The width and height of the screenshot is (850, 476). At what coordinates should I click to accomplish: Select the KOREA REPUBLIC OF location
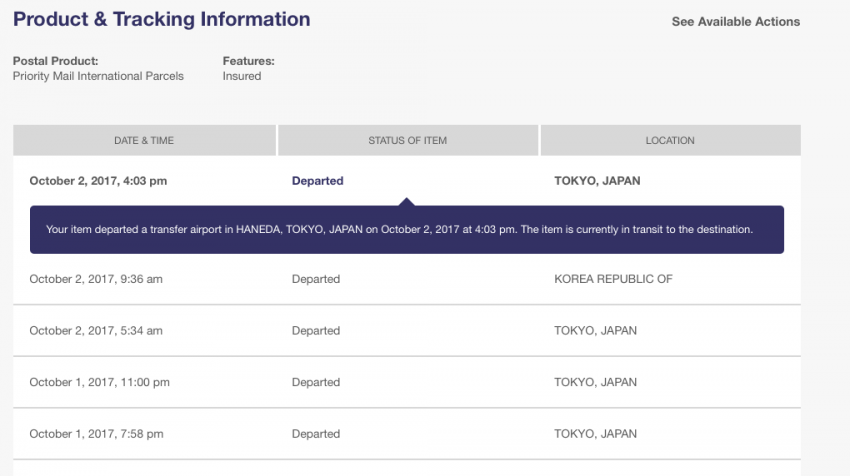coord(613,279)
